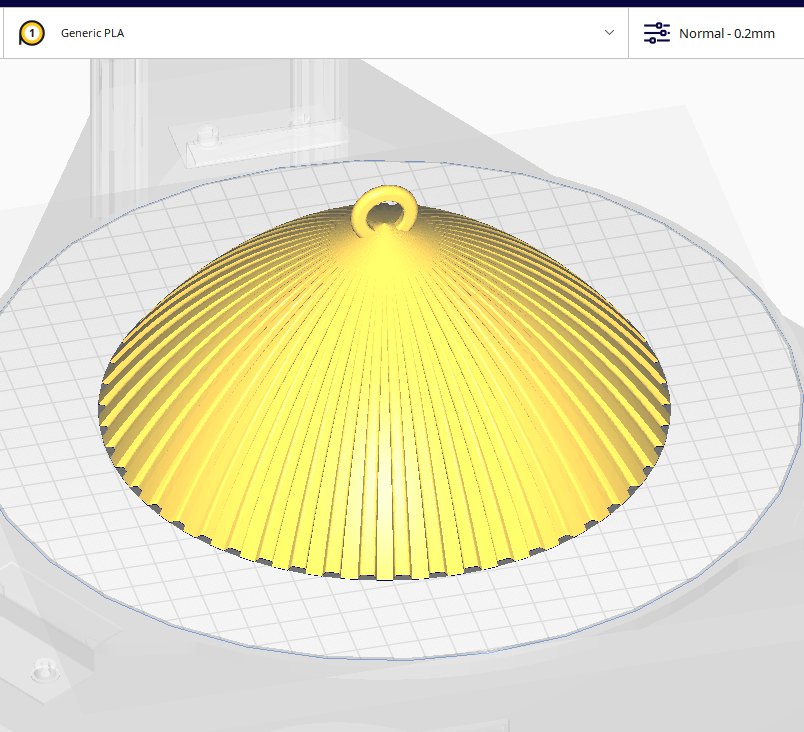The height and width of the screenshot is (732, 804).
Task: Click the bright highlighted rib of the model
Action: [x=384, y=461]
